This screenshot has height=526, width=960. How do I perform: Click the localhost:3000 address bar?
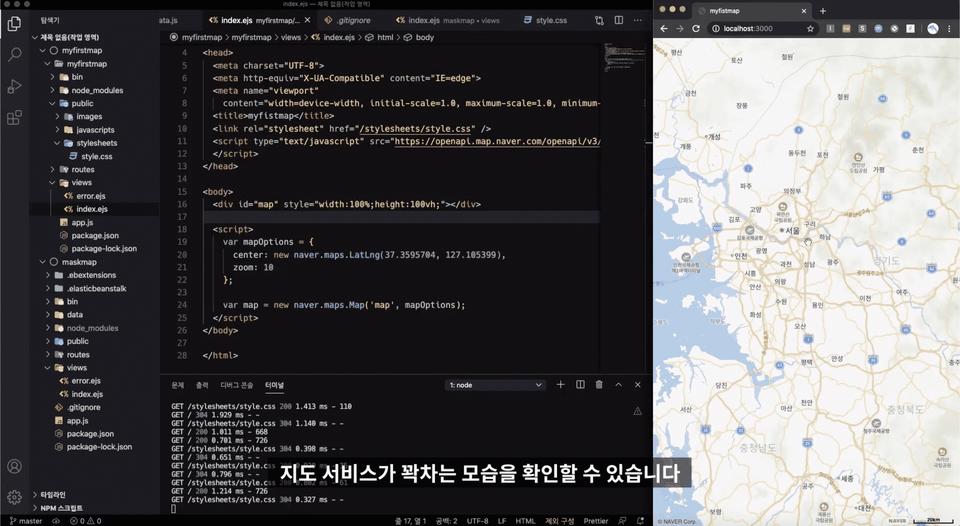point(759,28)
